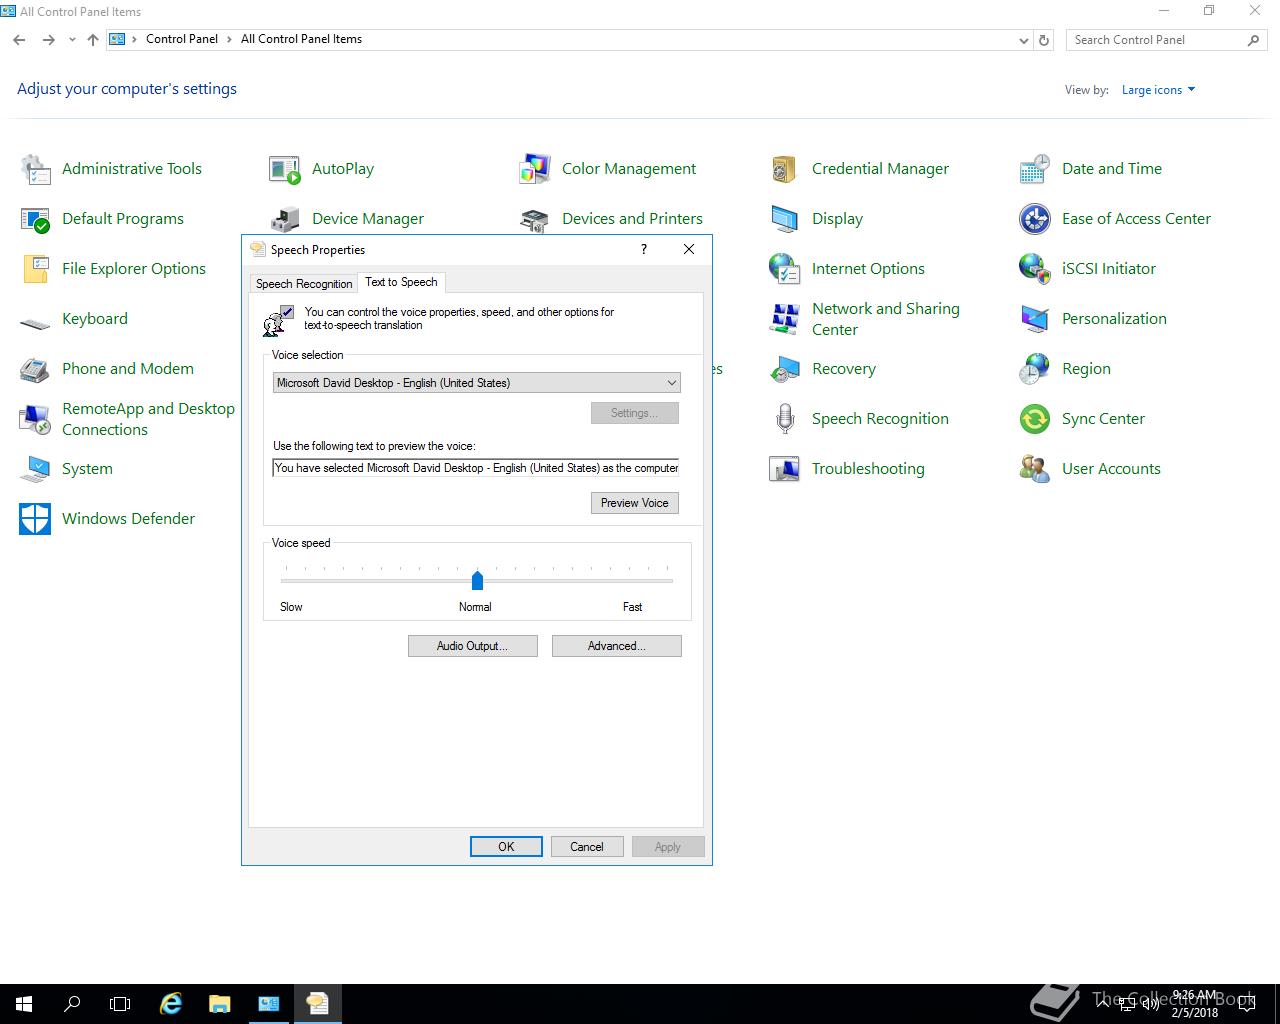Open the Credential Manager icon
This screenshot has width=1280, height=1024.
pyautogui.click(x=785, y=169)
